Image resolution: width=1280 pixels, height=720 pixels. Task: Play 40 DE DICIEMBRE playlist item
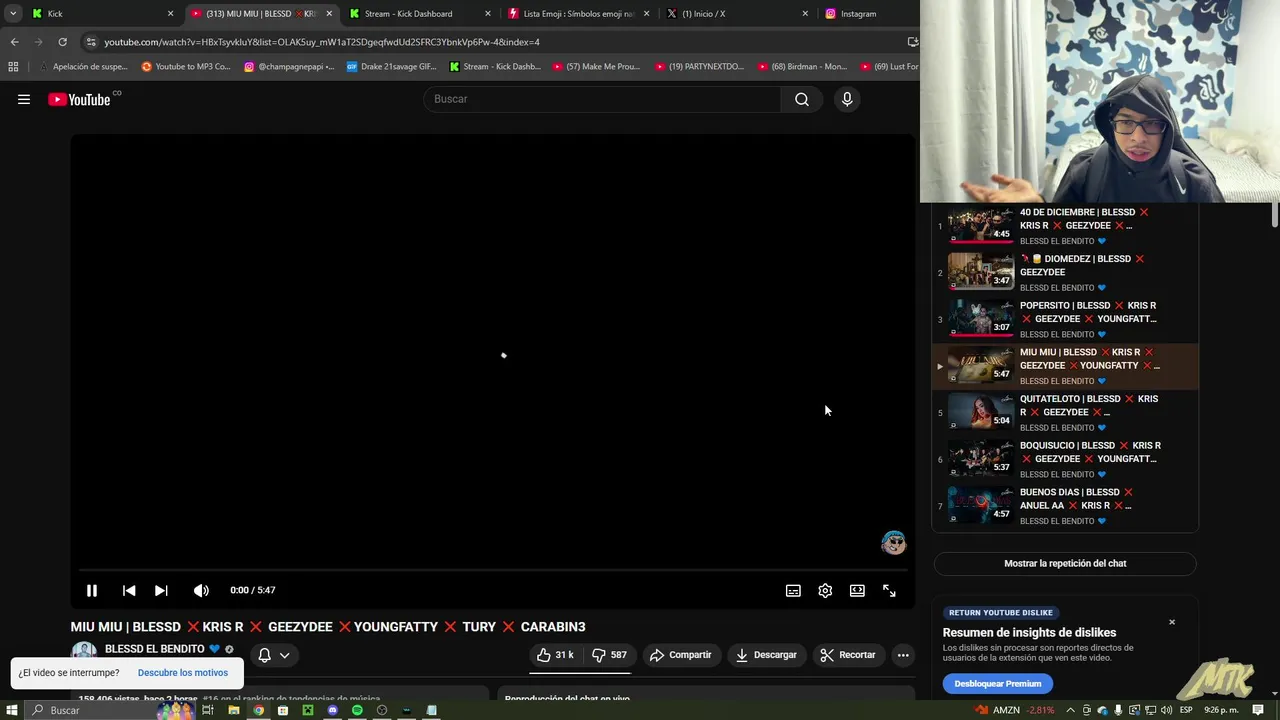(x=1065, y=226)
